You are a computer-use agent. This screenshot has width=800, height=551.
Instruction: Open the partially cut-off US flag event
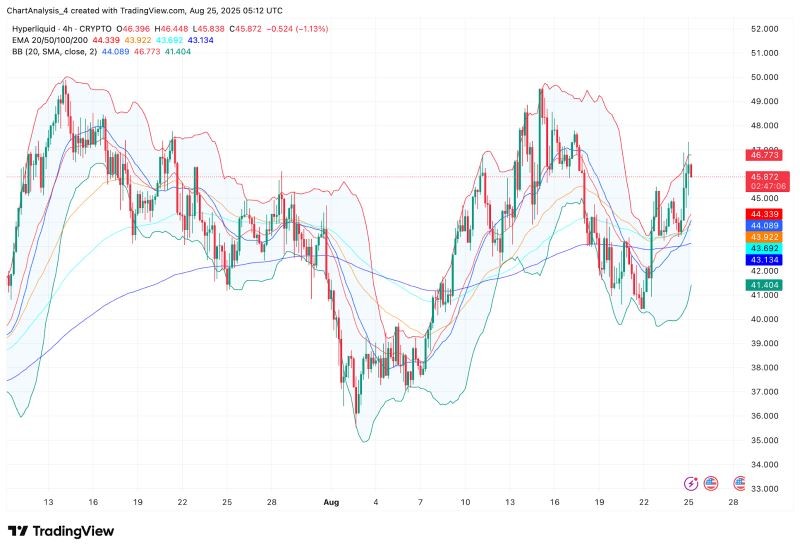tap(739, 483)
